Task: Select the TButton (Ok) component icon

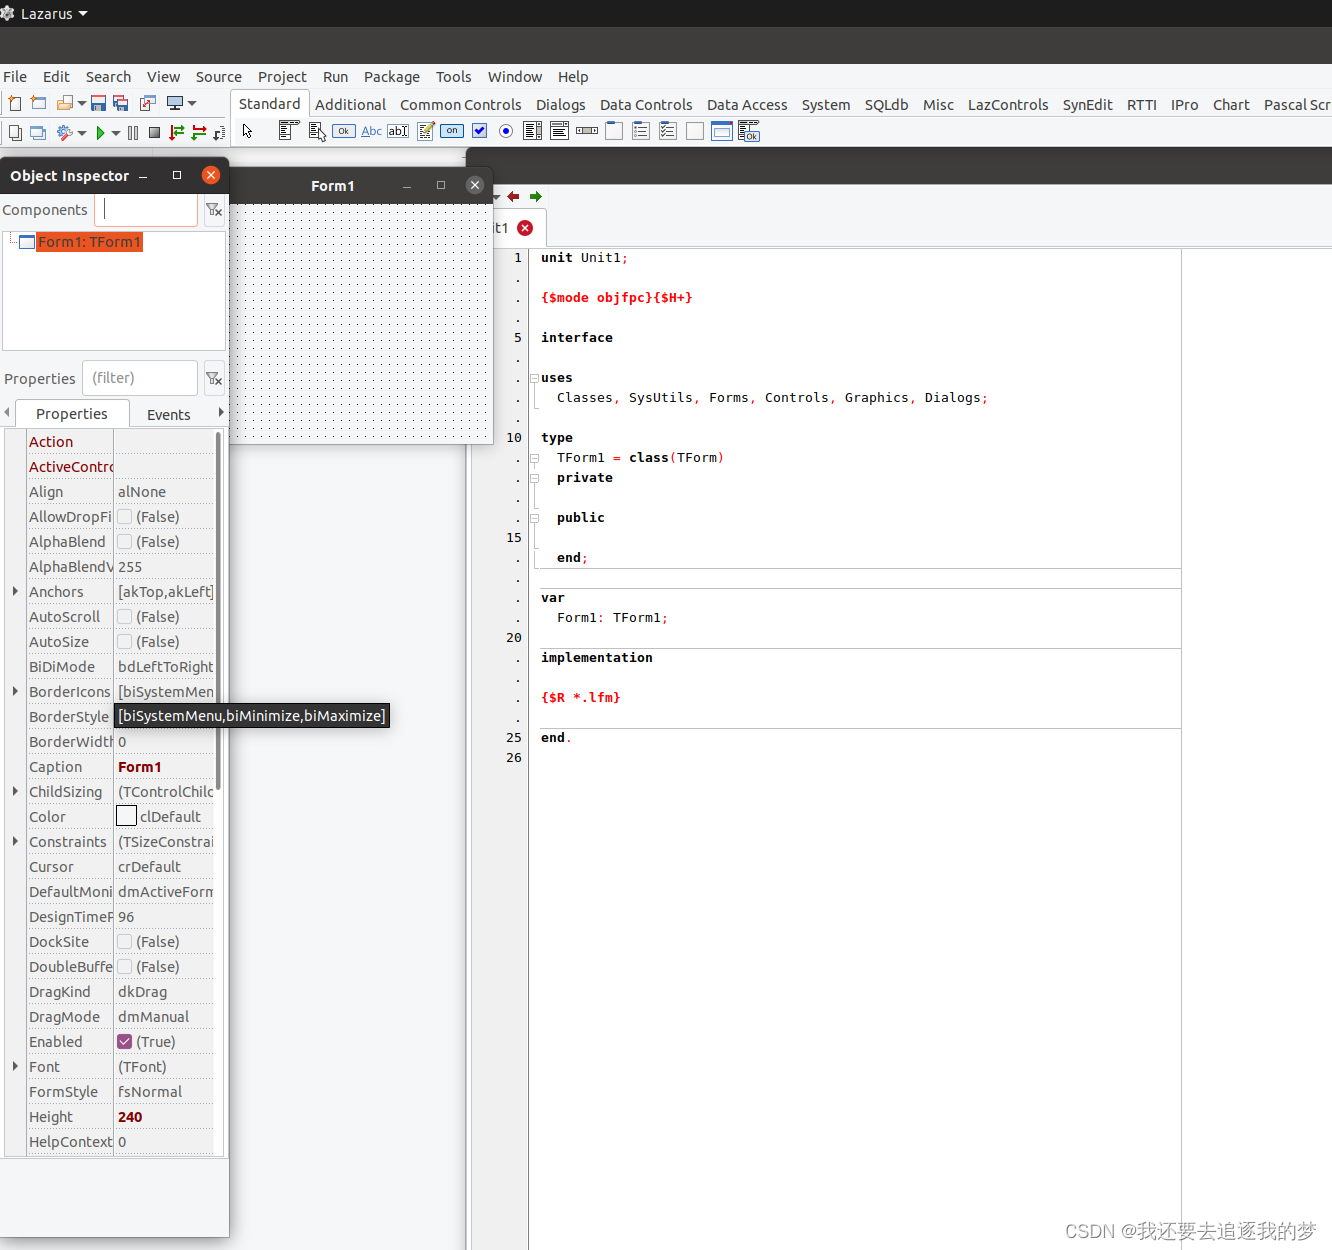Action: pyautogui.click(x=343, y=130)
